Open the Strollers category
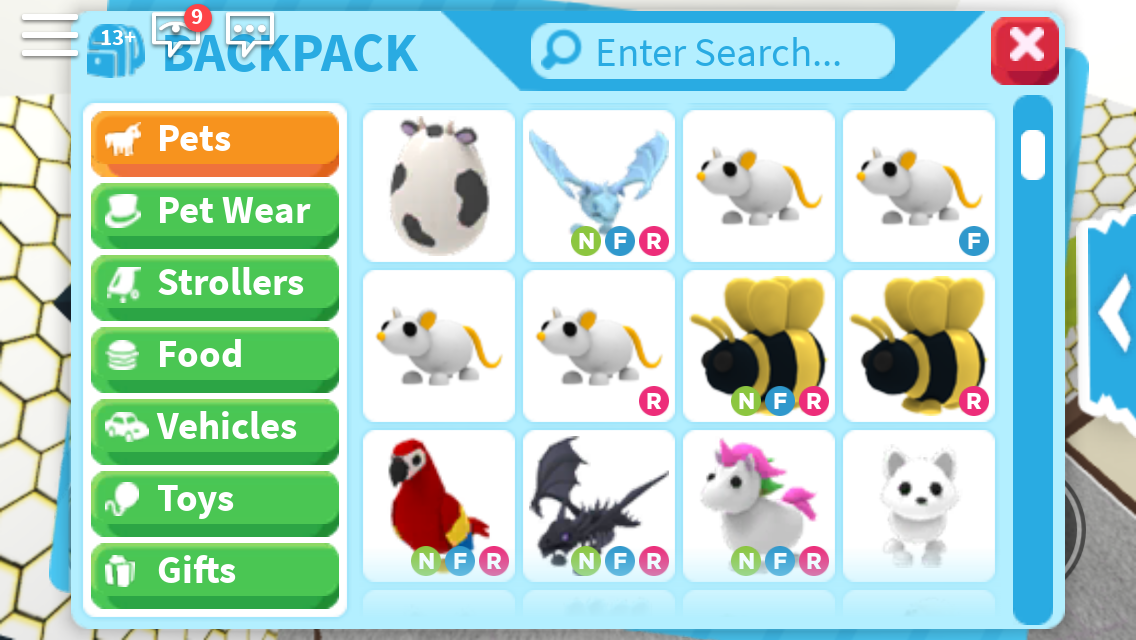This screenshot has width=1136, height=640. [215, 286]
